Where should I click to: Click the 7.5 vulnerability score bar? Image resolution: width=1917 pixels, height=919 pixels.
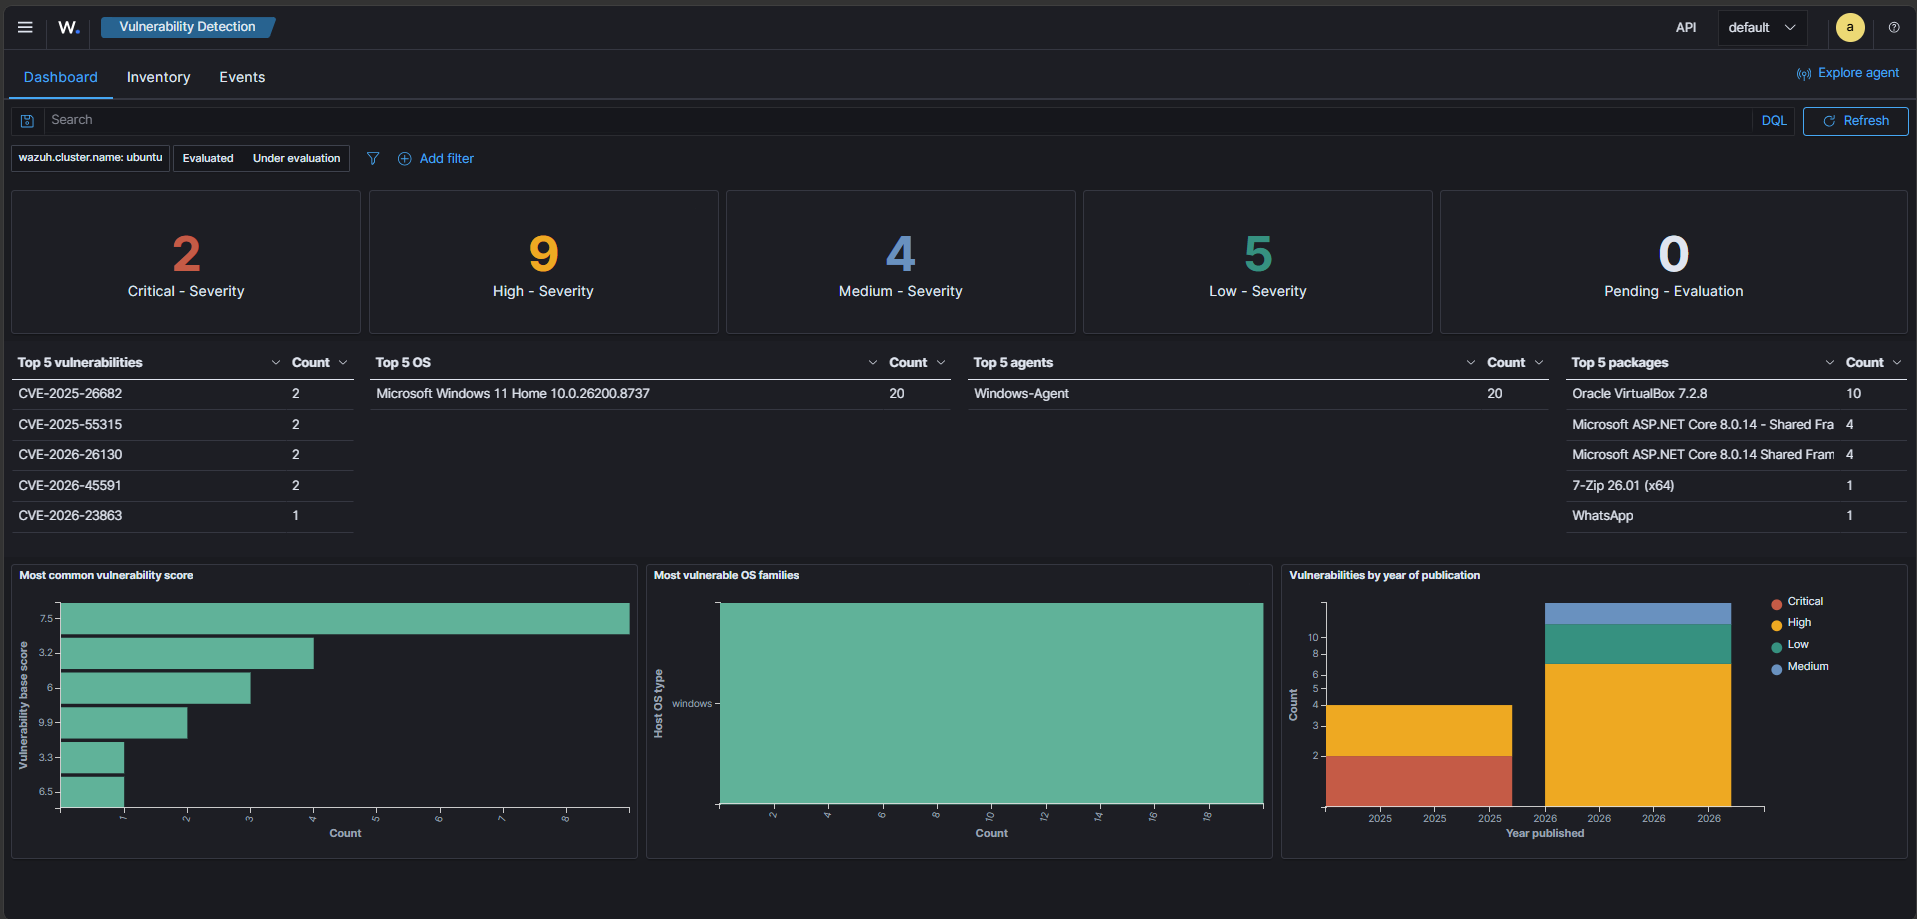pyautogui.click(x=345, y=618)
